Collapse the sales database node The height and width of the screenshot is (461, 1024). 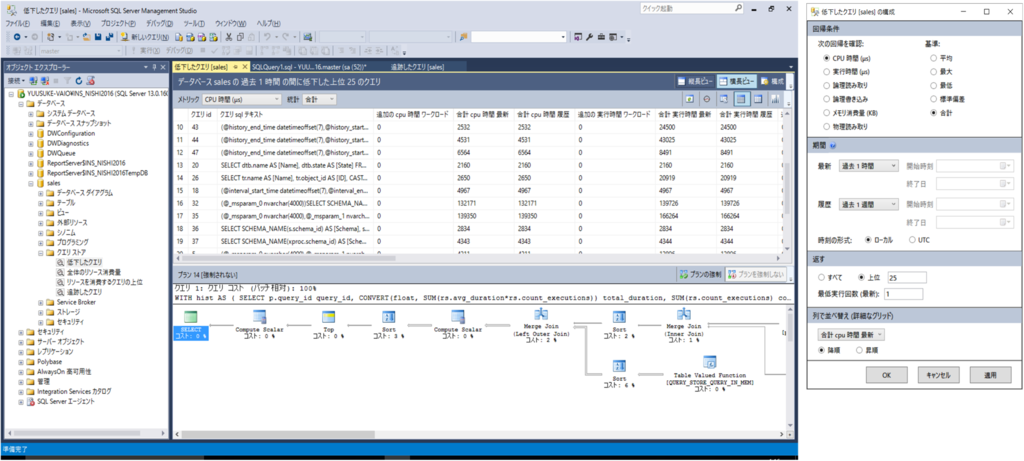click(x=31, y=183)
